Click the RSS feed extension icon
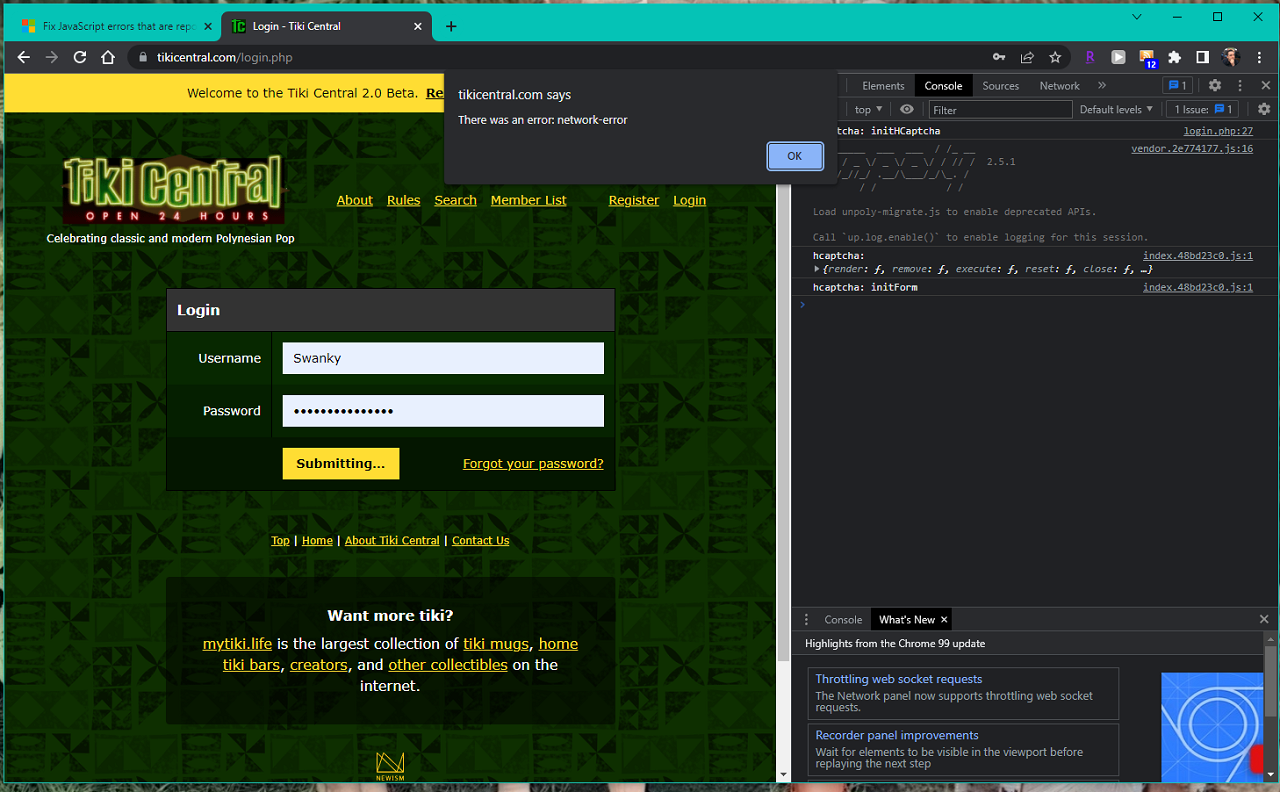The image size is (1280, 792). pyautogui.click(x=1146, y=57)
